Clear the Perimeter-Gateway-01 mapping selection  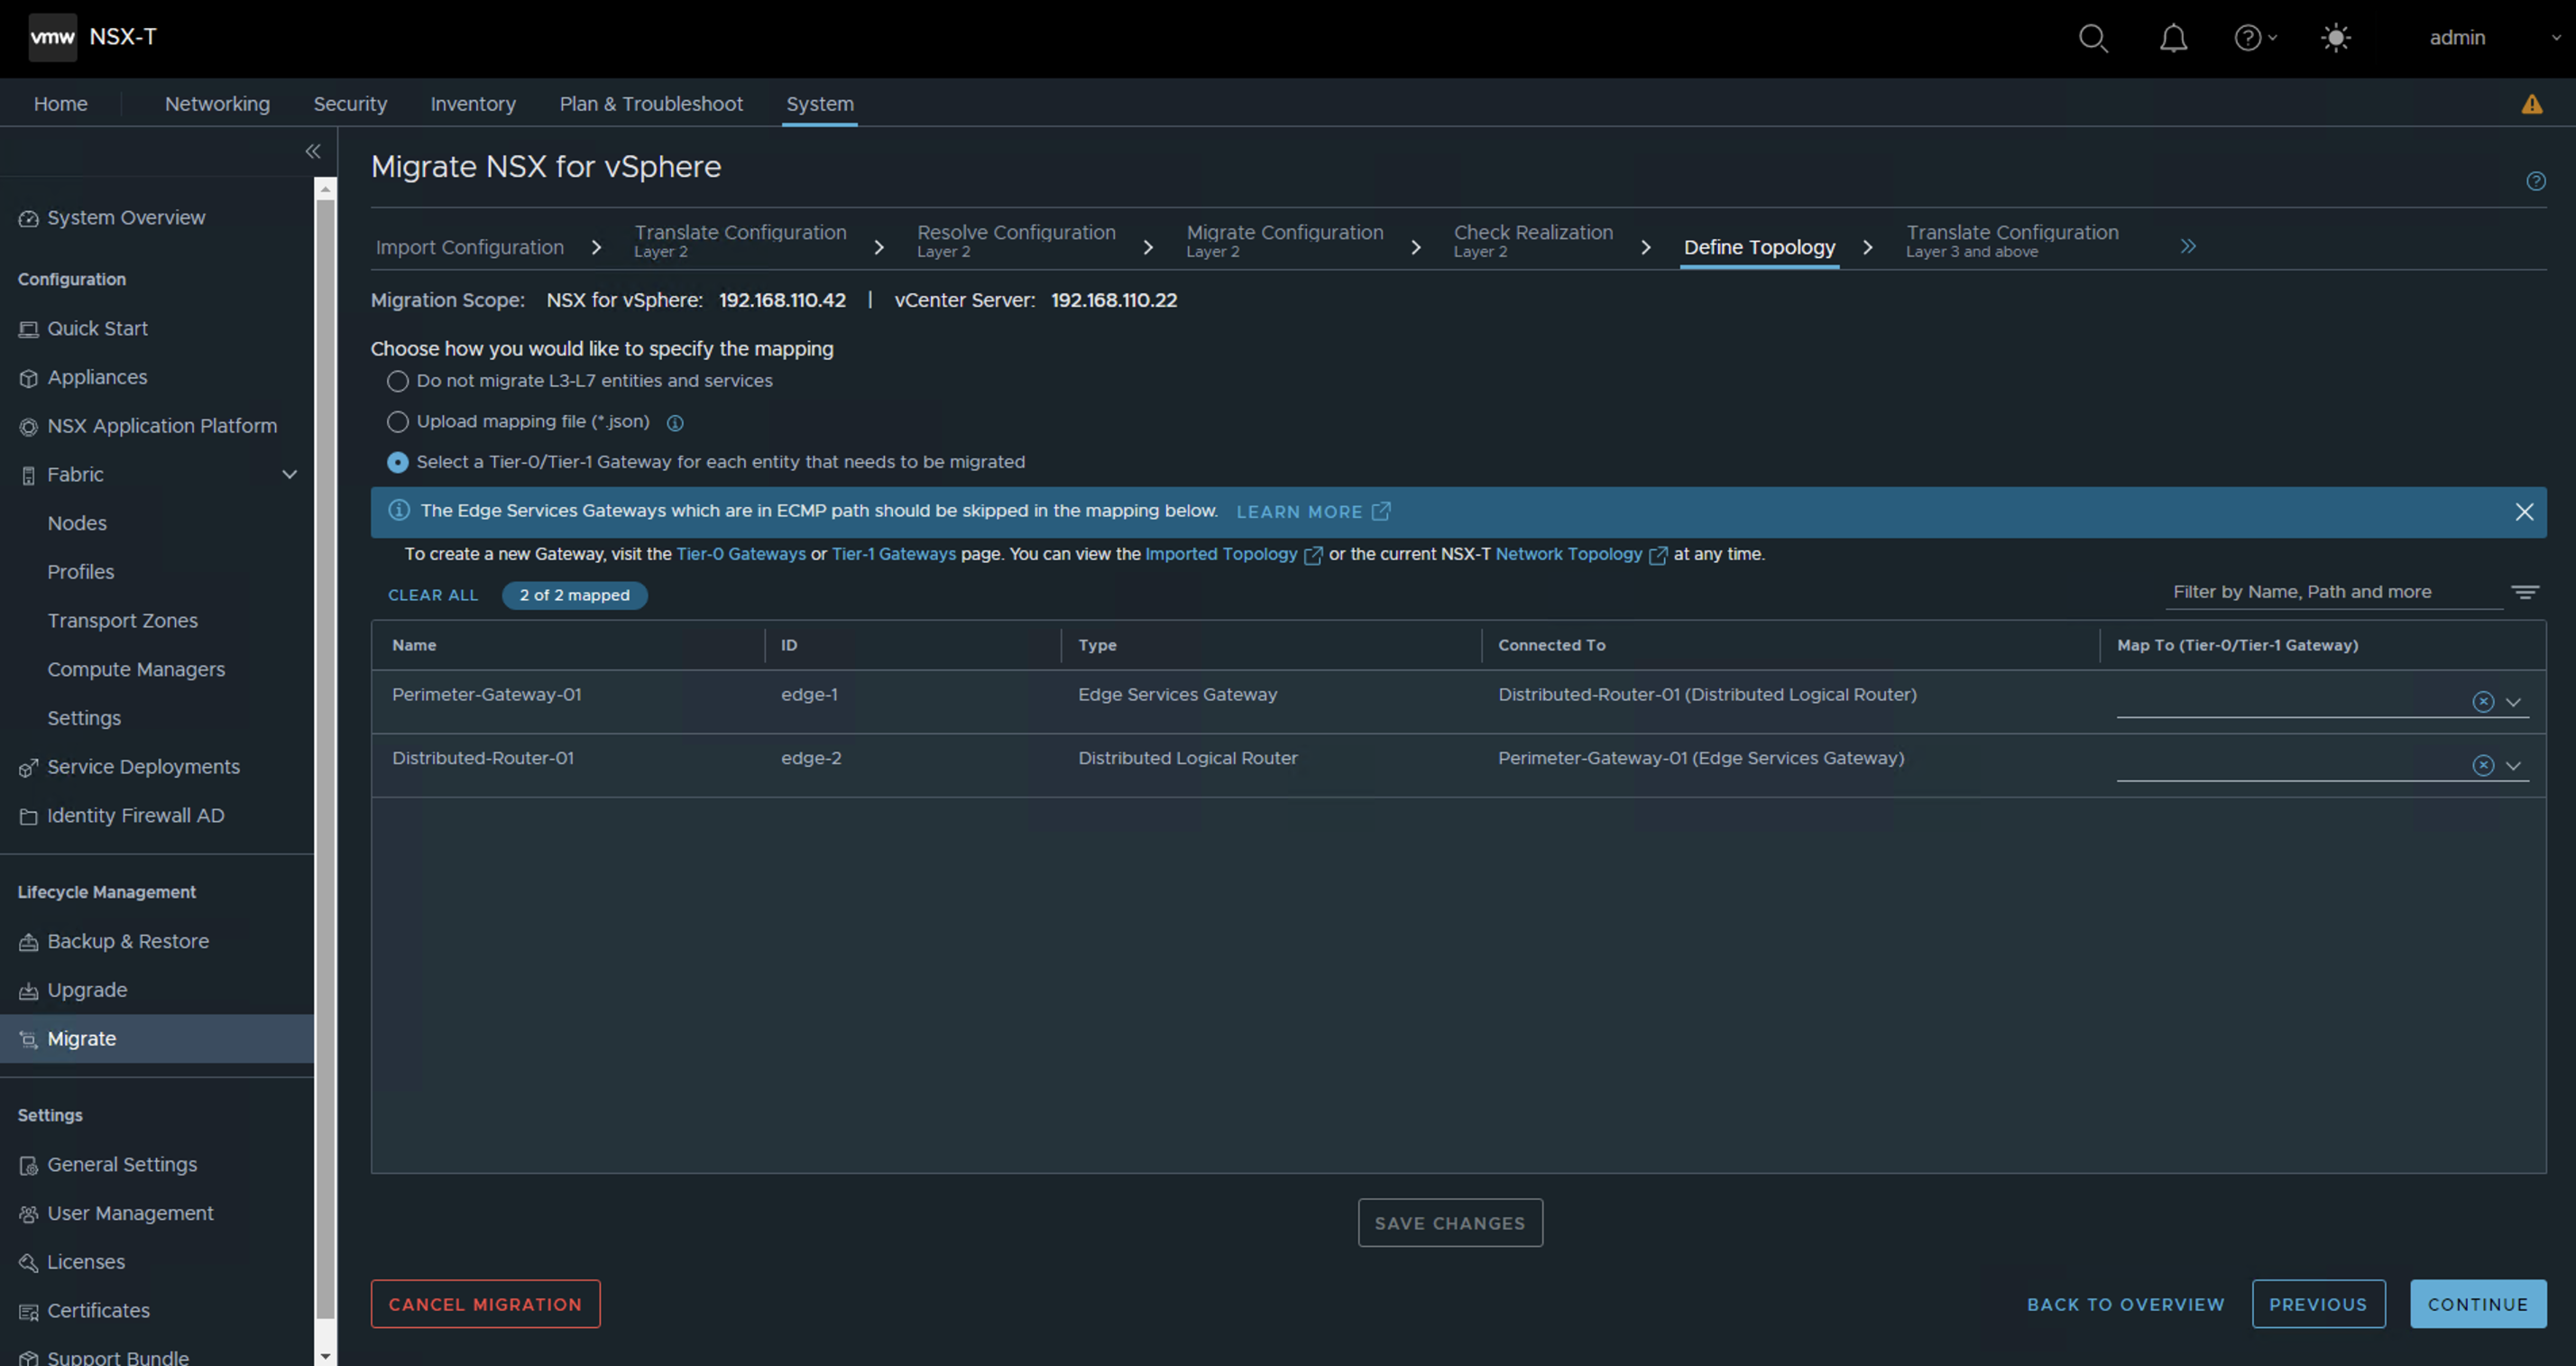[2482, 702]
